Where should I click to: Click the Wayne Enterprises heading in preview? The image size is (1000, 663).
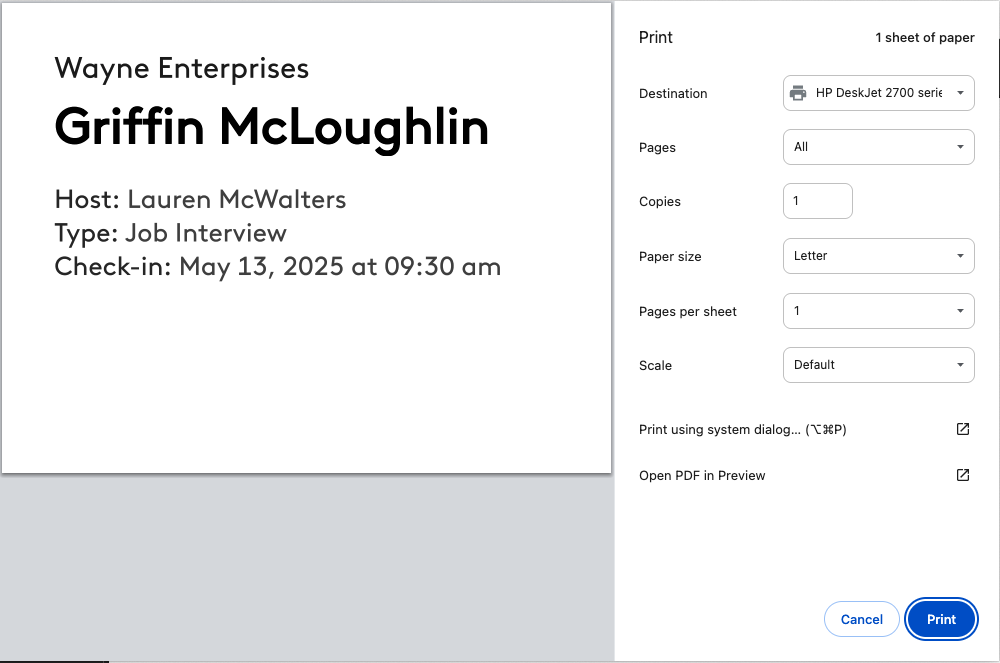coord(182,69)
